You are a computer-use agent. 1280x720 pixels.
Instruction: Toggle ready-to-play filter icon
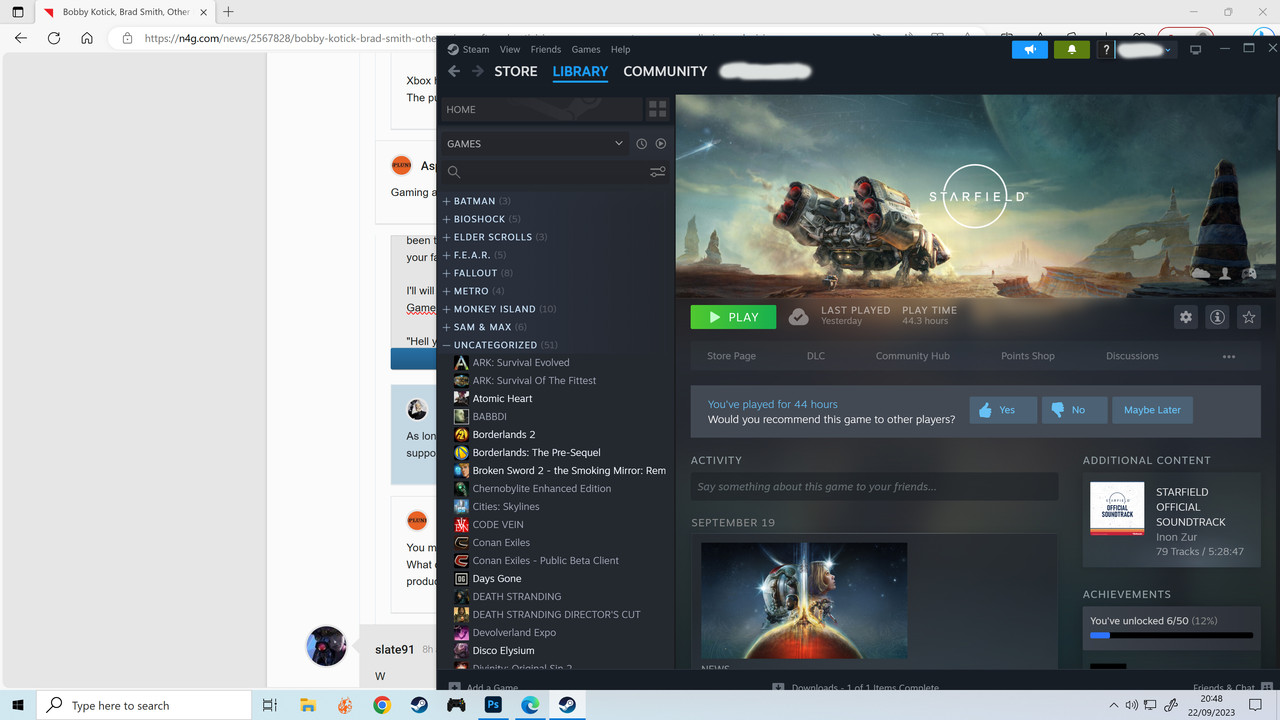[660, 144]
